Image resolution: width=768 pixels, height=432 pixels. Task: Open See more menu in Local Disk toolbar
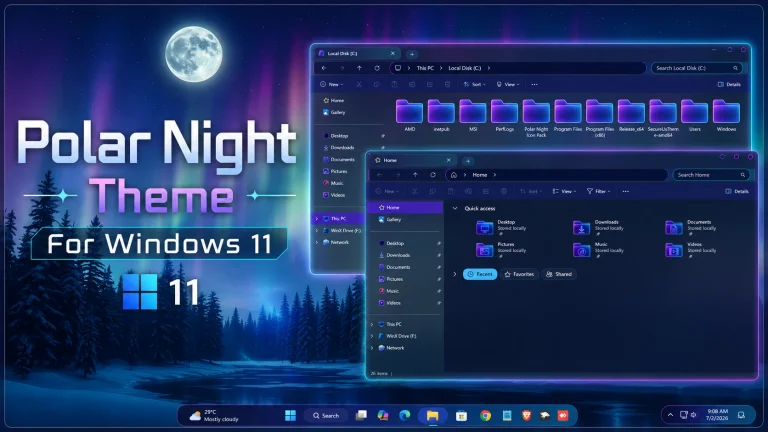(534, 84)
